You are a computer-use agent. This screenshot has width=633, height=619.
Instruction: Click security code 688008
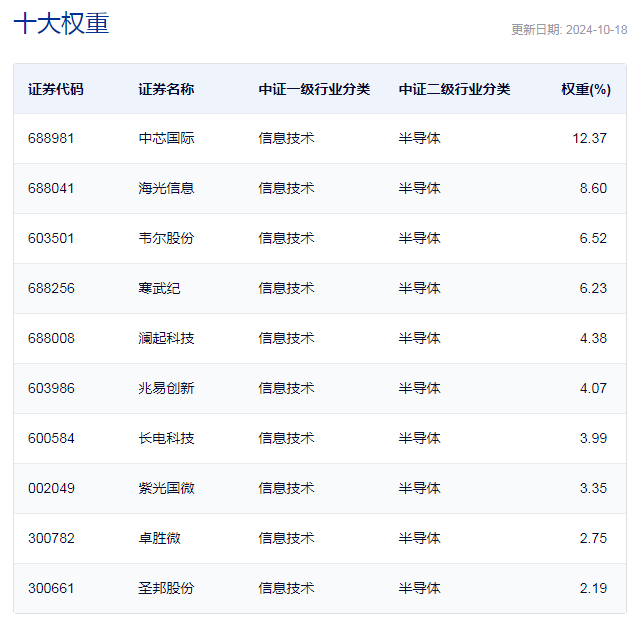click(x=51, y=338)
